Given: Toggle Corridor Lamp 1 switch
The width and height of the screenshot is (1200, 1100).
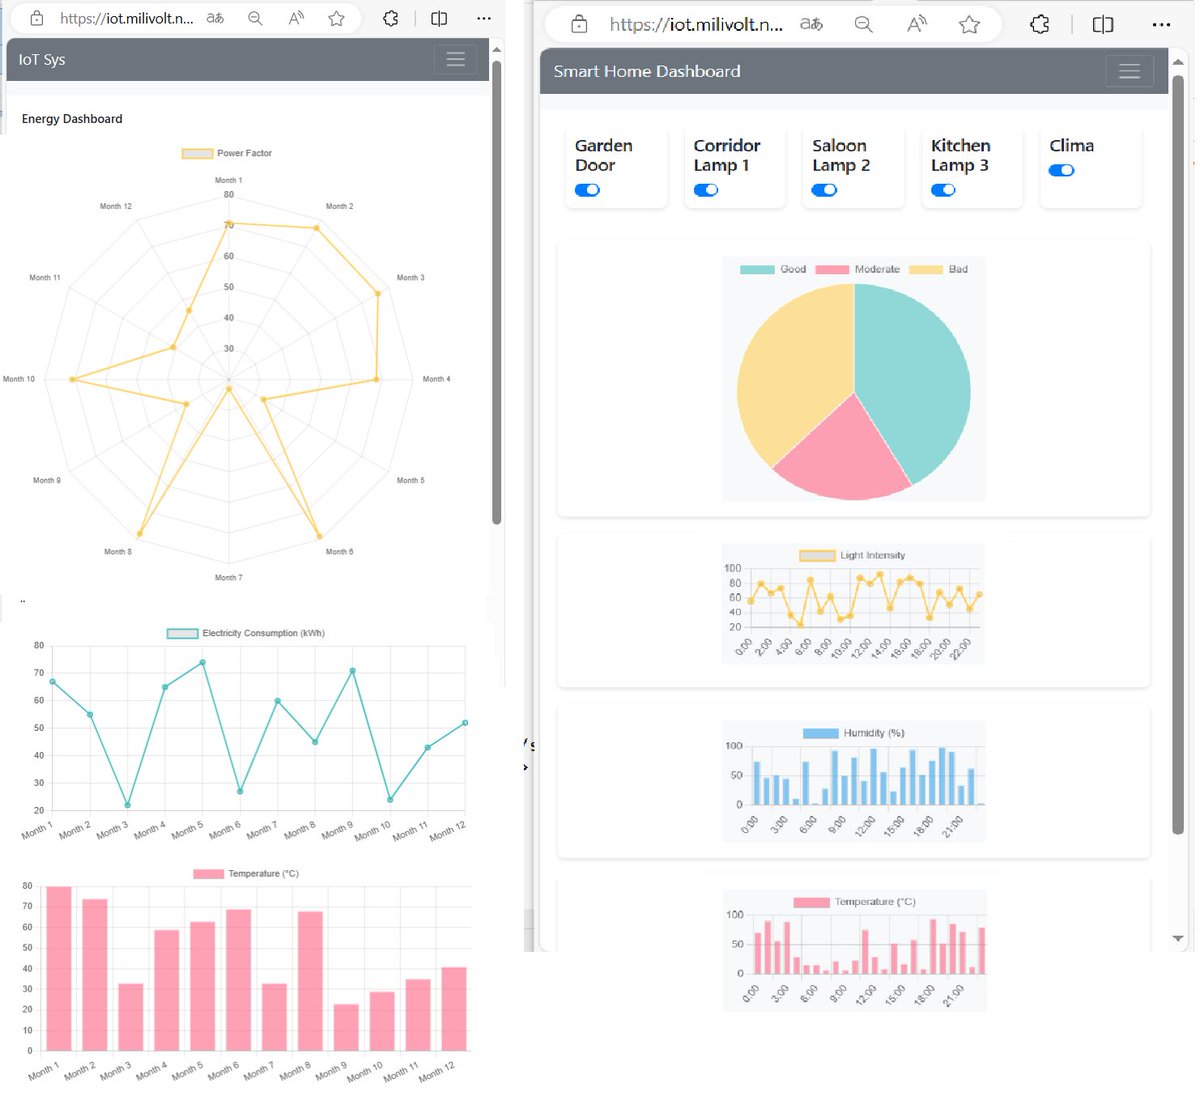Looking at the screenshot, I should 706,190.
